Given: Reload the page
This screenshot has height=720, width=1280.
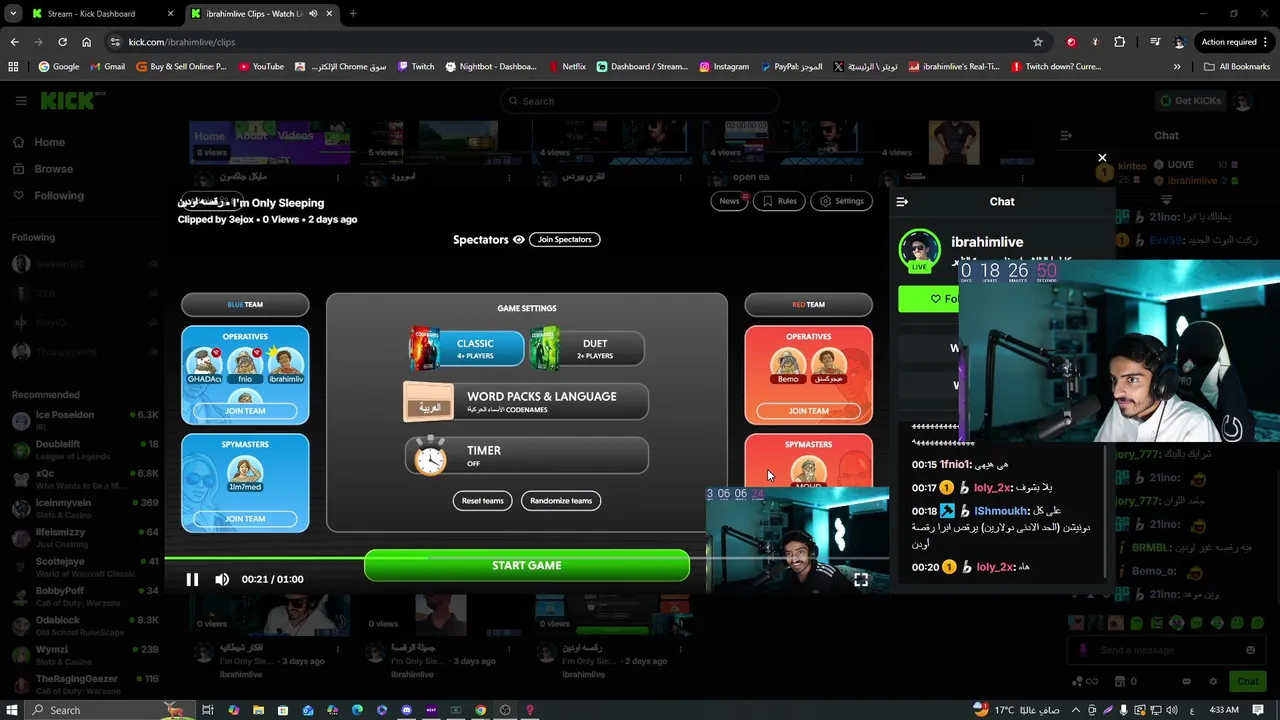Looking at the screenshot, I should pyautogui.click(x=62, y=42).
